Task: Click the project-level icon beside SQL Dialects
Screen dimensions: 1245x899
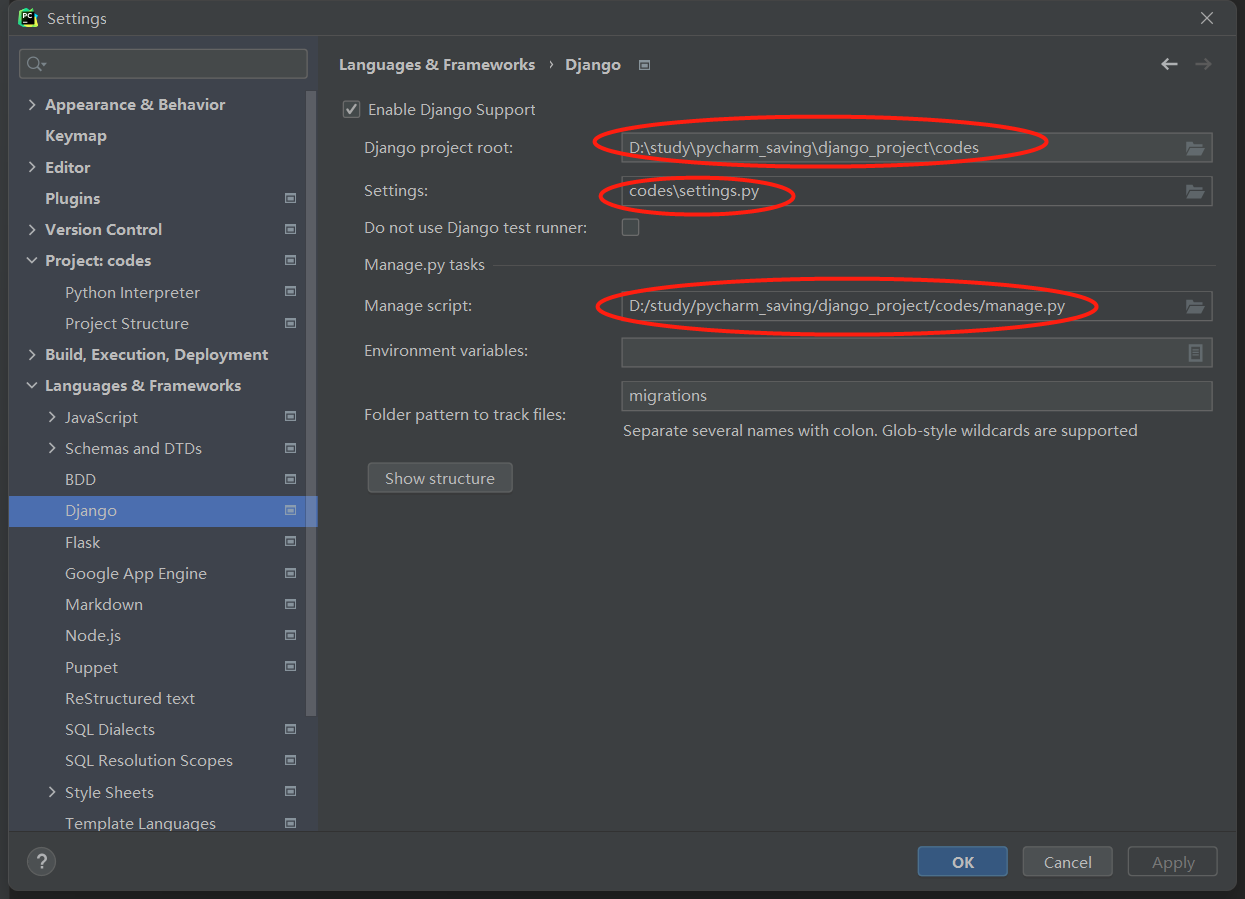Action: 290,729
